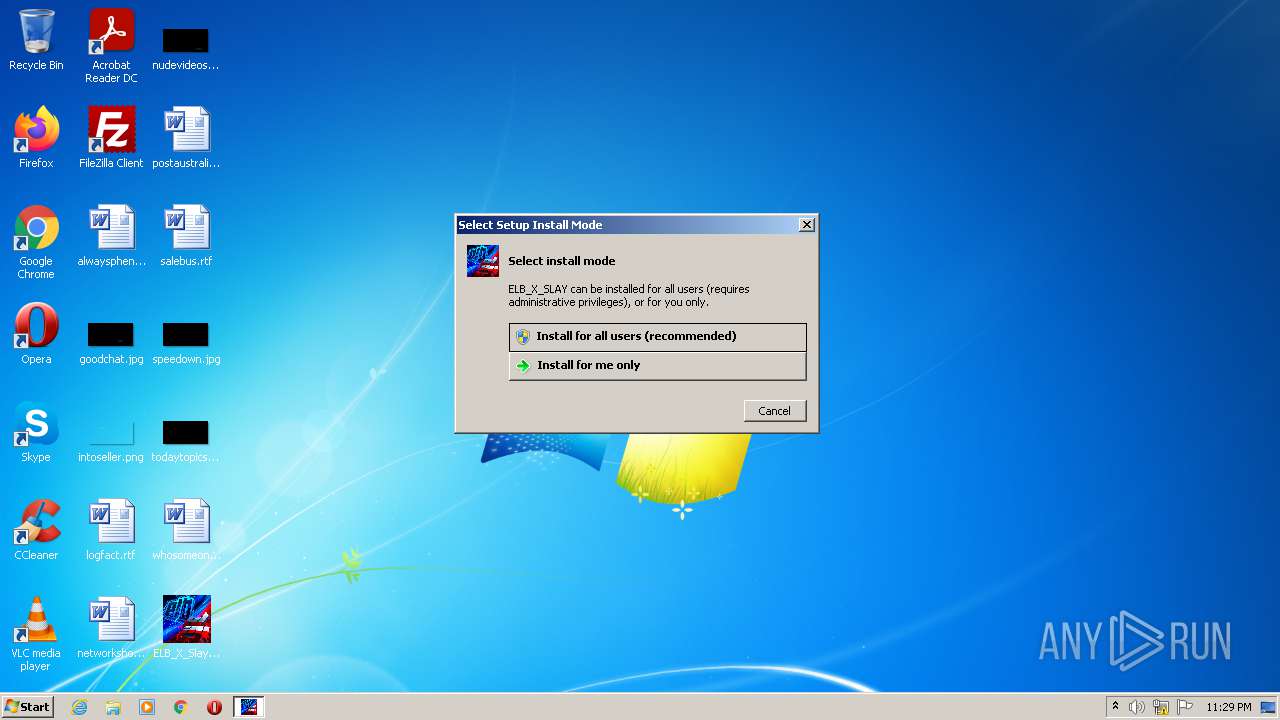The width and height of the screenshot is (1280, 720).
Task: Open the Recycle Bin desktop icon
Action: click(x=36, y=40)
